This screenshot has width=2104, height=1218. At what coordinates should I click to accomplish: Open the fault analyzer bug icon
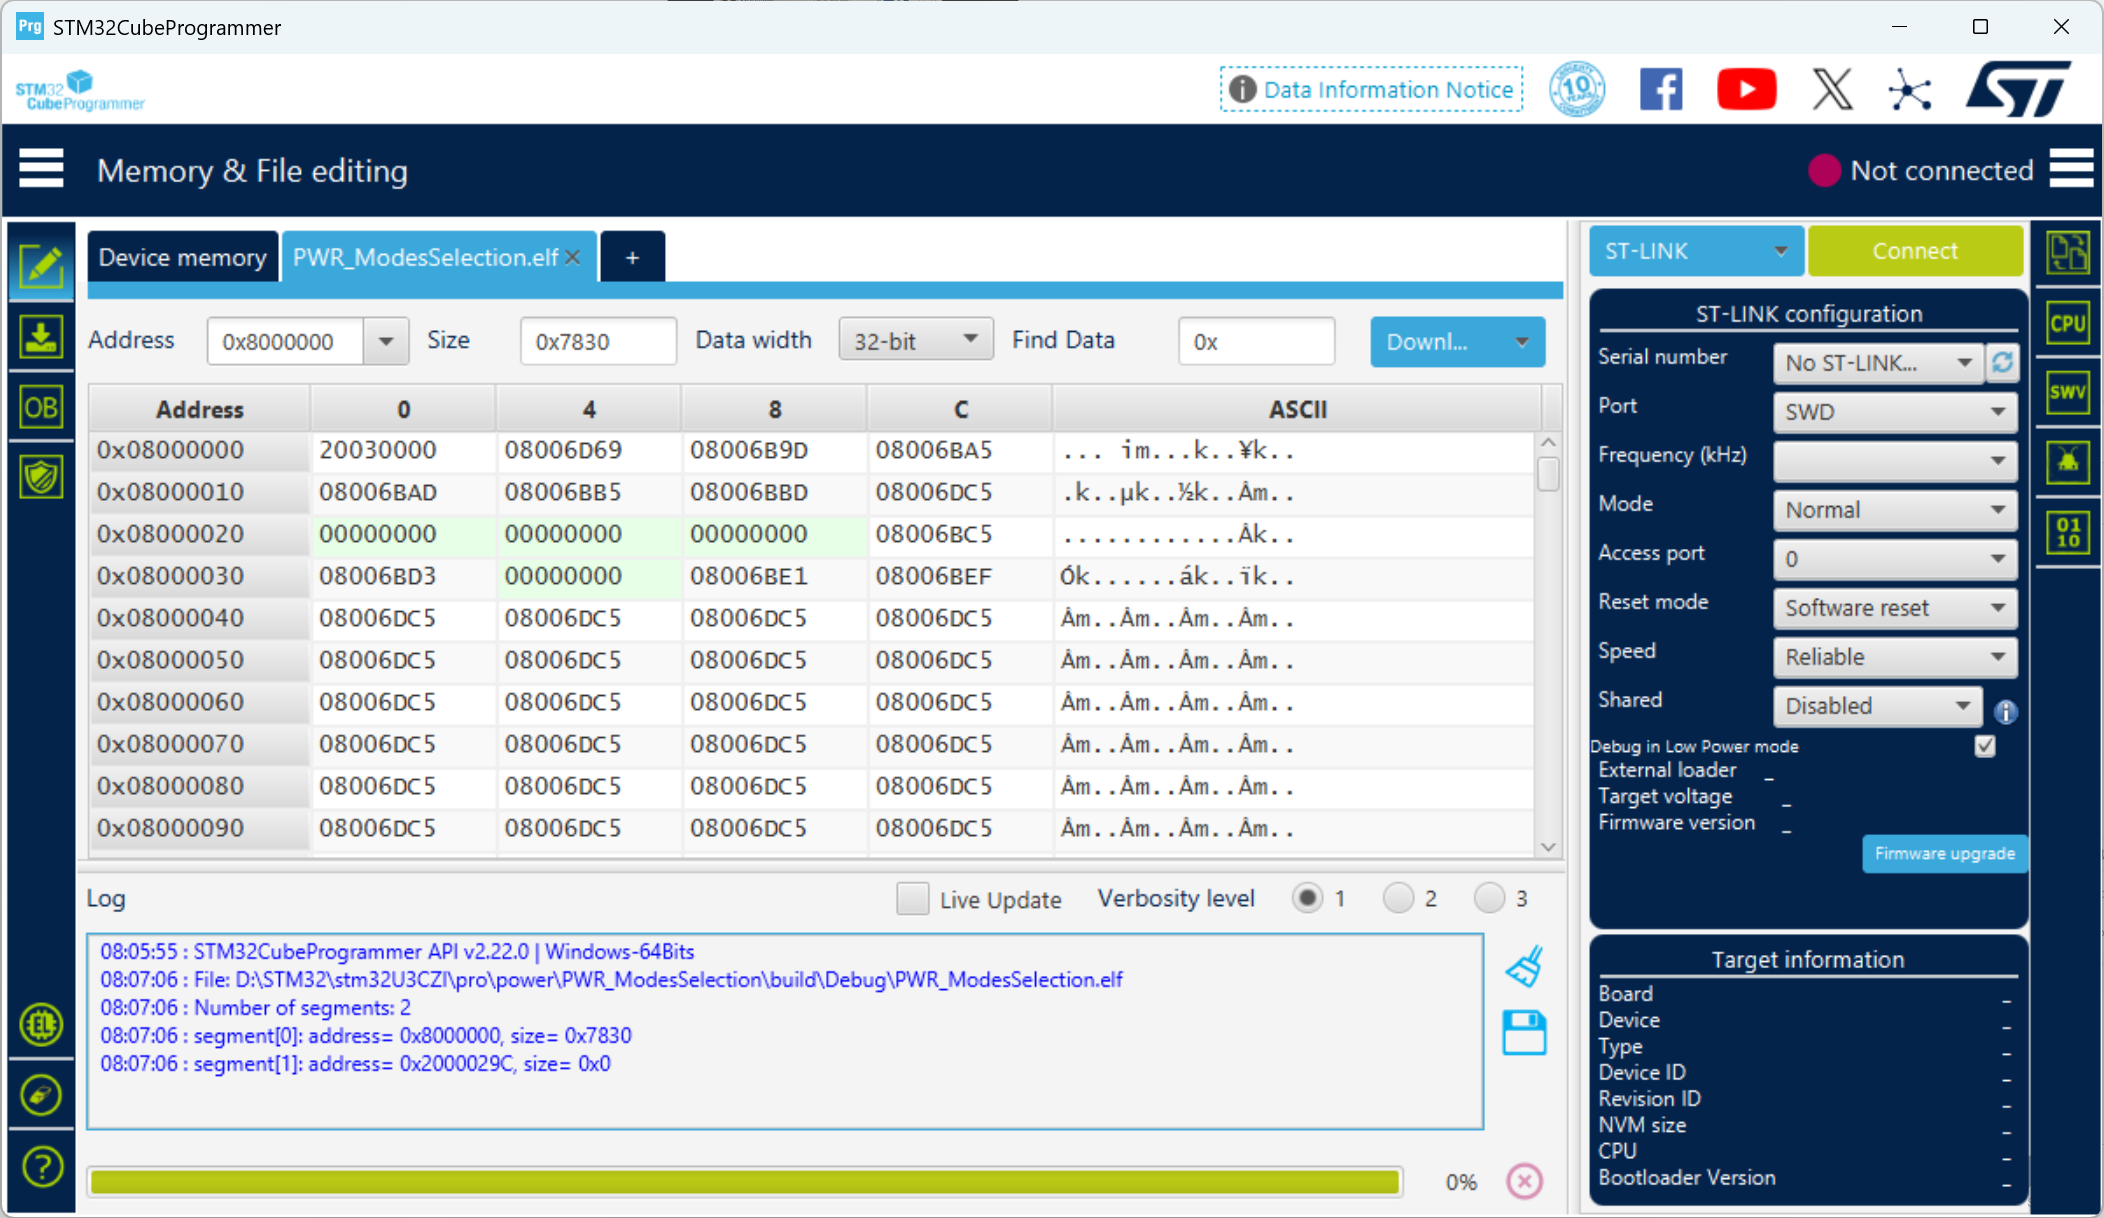tap(2068, 462)
